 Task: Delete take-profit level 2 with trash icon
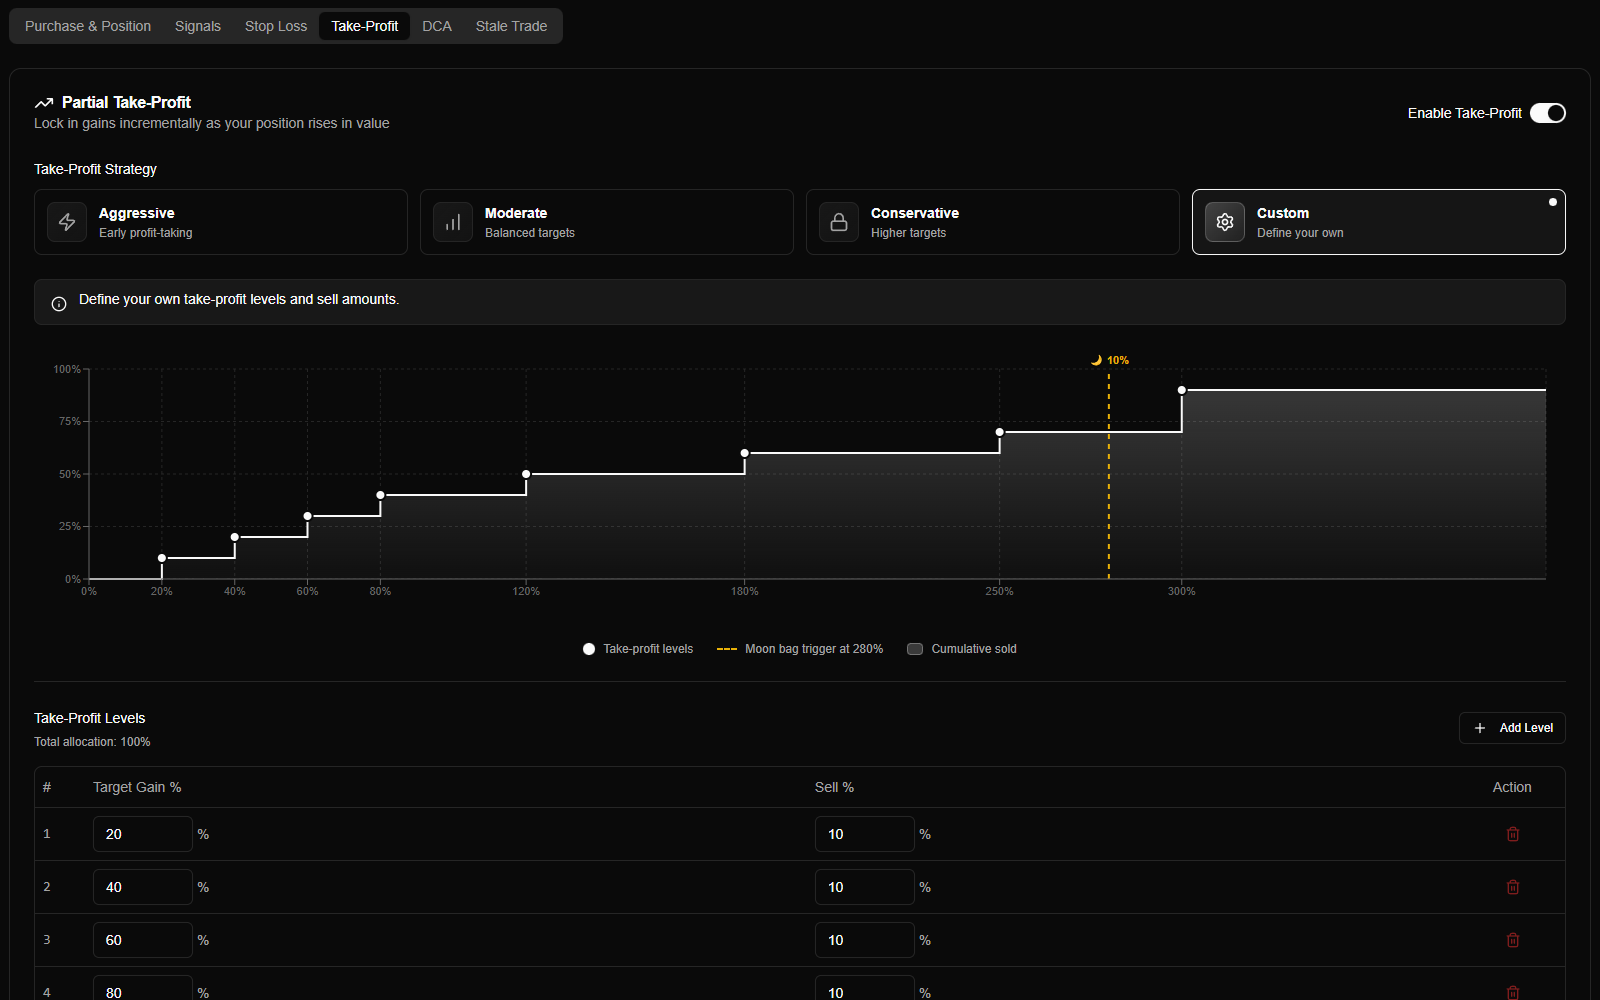(x=1512, y=887)
